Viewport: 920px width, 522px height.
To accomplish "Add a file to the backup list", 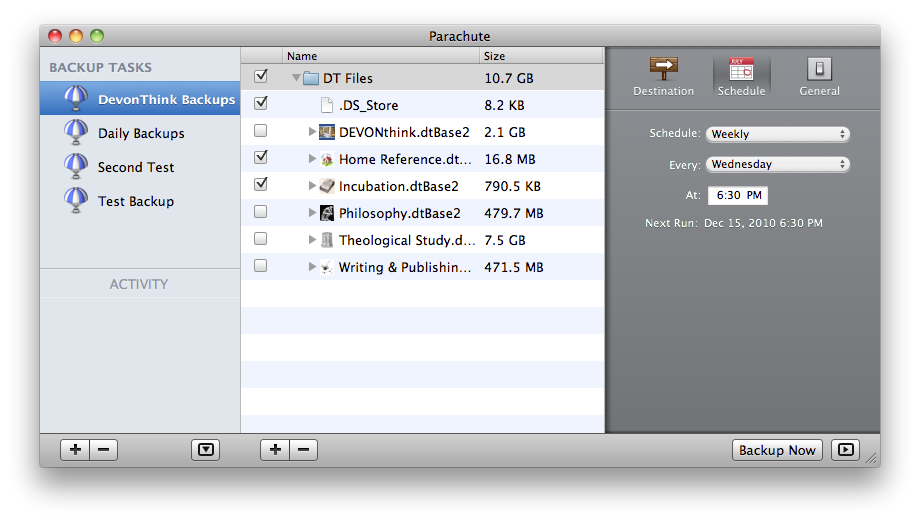I will (275, 450).
